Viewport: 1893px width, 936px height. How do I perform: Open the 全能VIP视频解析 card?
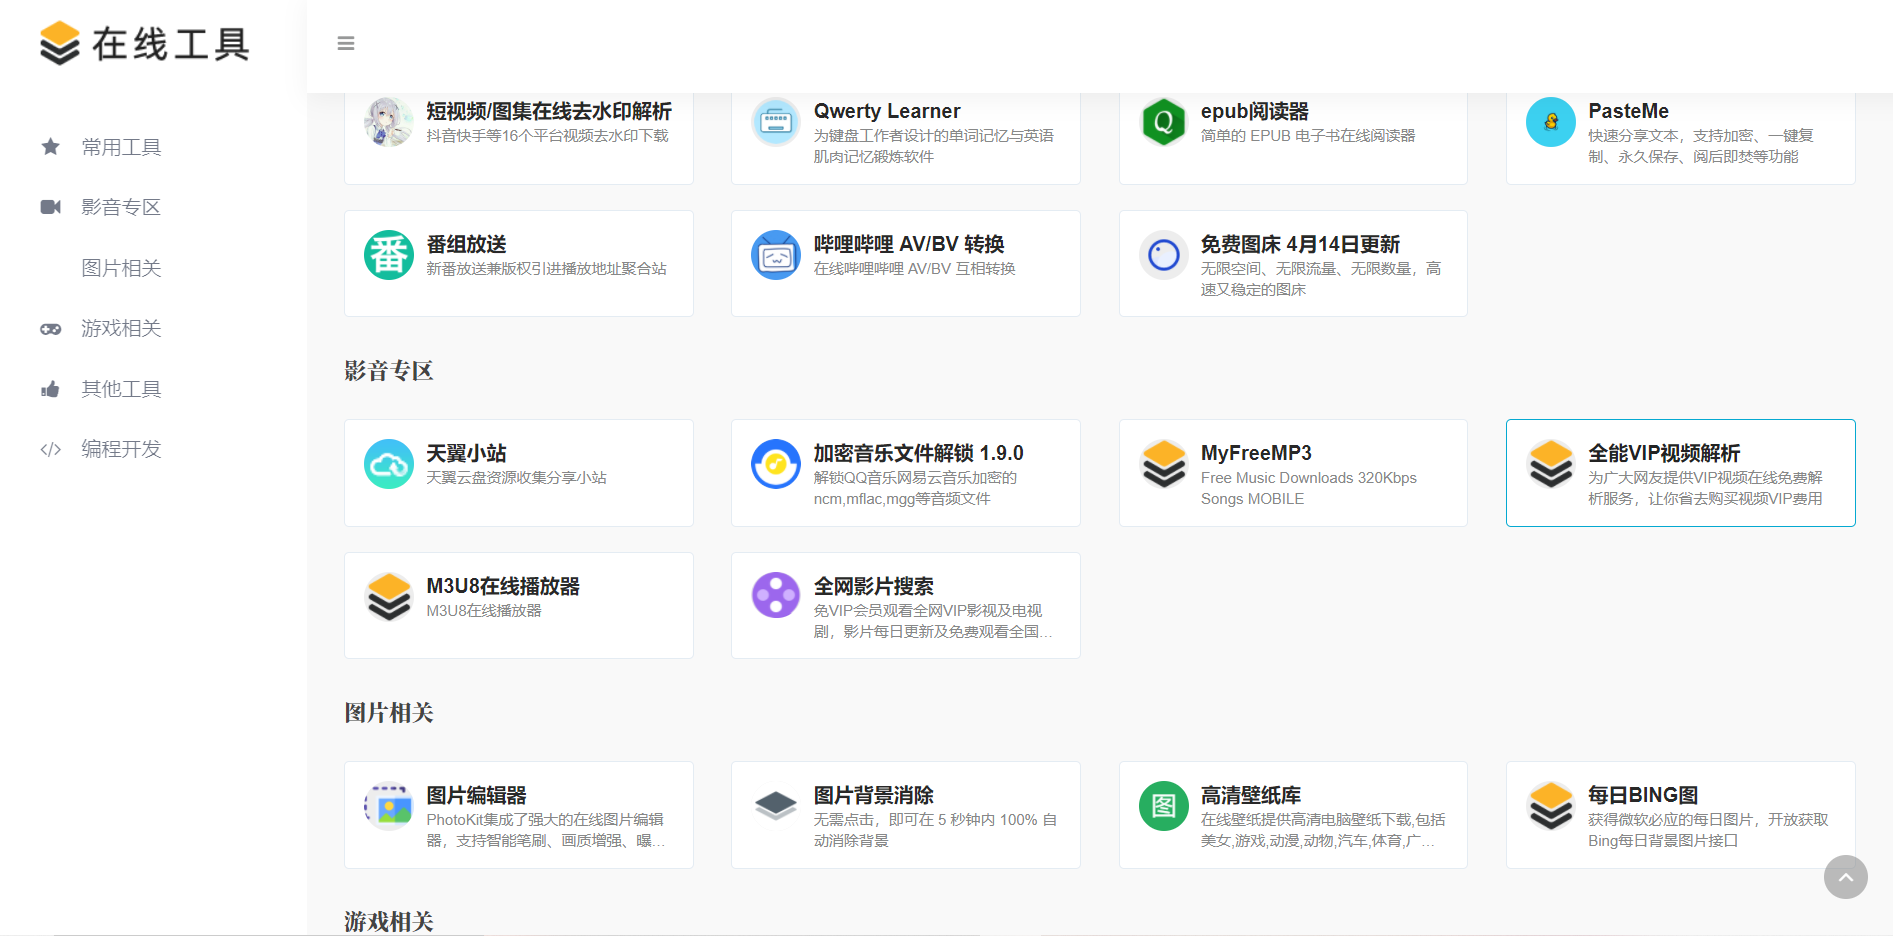click(x=1680, y=473)
